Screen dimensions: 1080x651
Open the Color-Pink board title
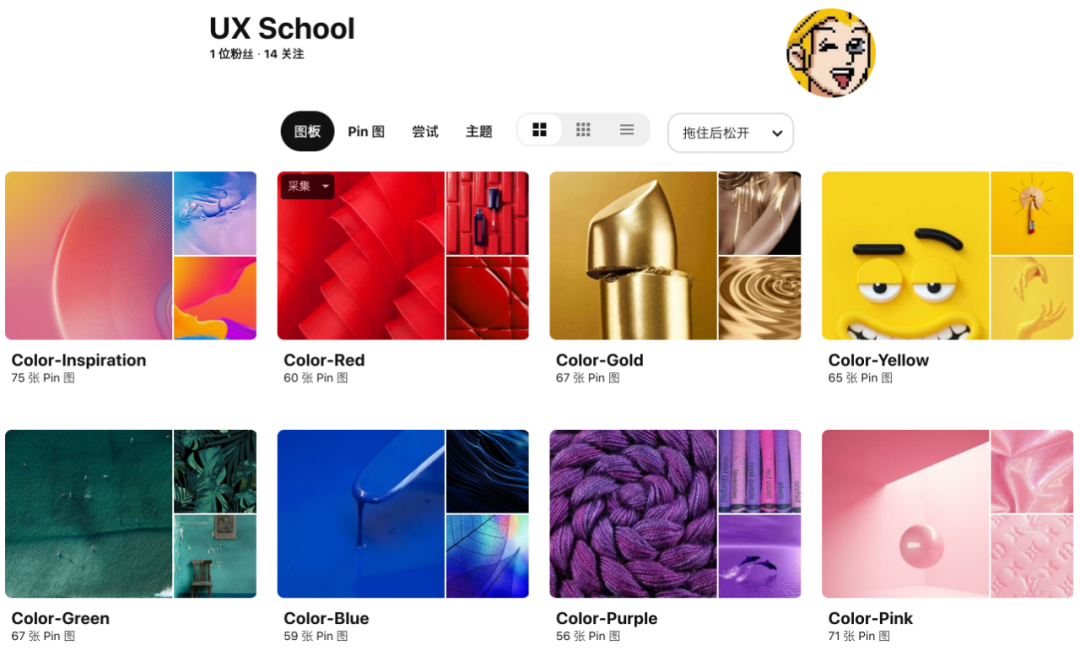point(870,618)
